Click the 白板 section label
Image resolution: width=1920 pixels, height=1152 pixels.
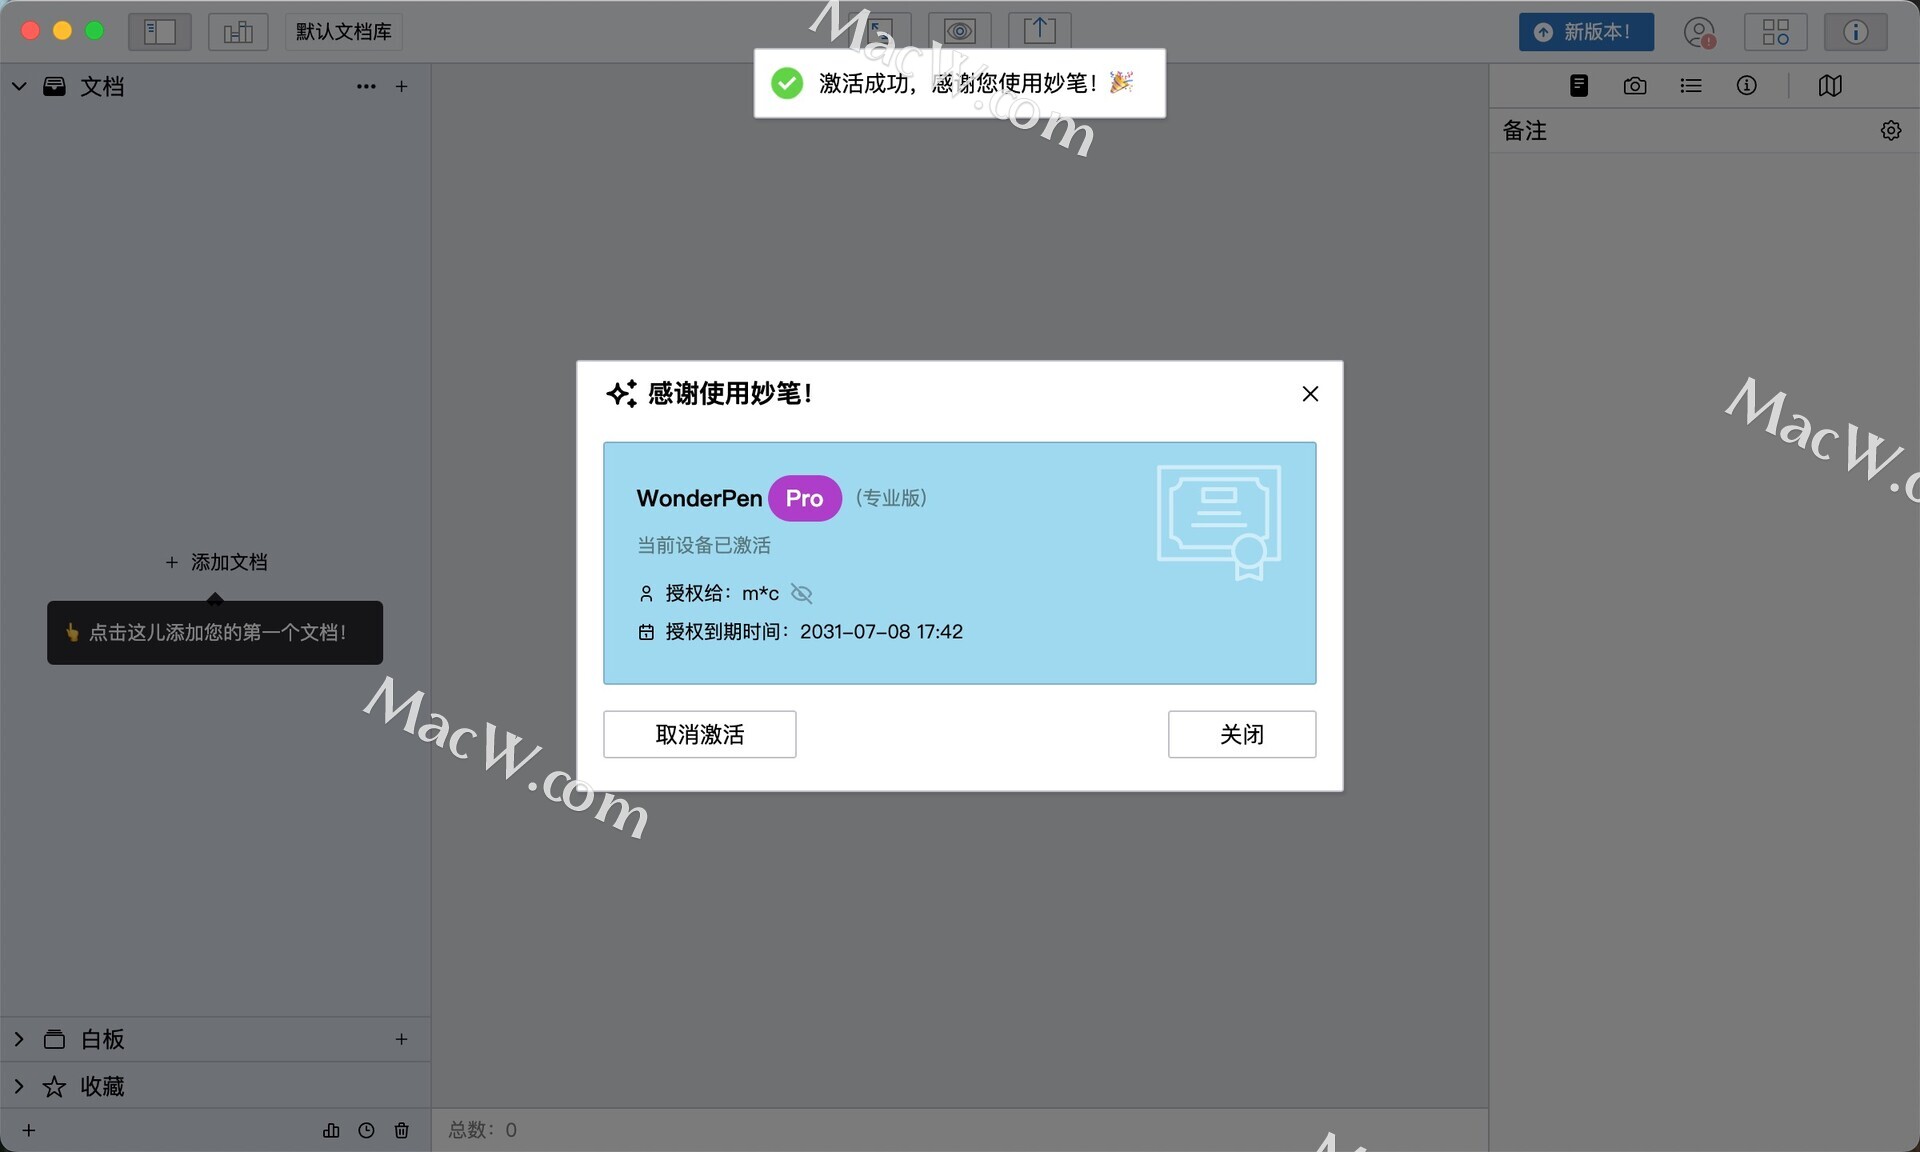tap(102, 1039)
